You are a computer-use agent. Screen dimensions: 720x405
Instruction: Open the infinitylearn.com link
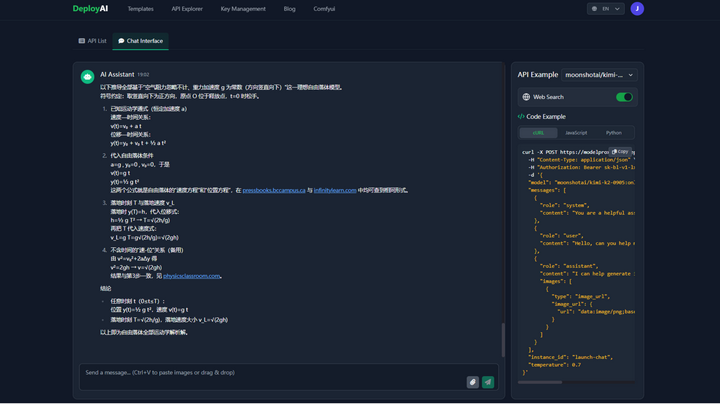[335, 190]
